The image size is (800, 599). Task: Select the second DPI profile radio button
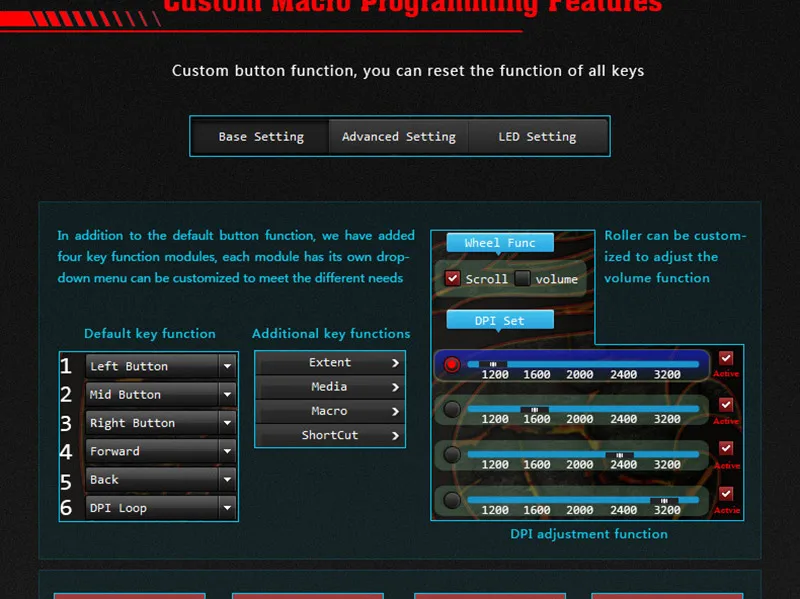(452, 409)
